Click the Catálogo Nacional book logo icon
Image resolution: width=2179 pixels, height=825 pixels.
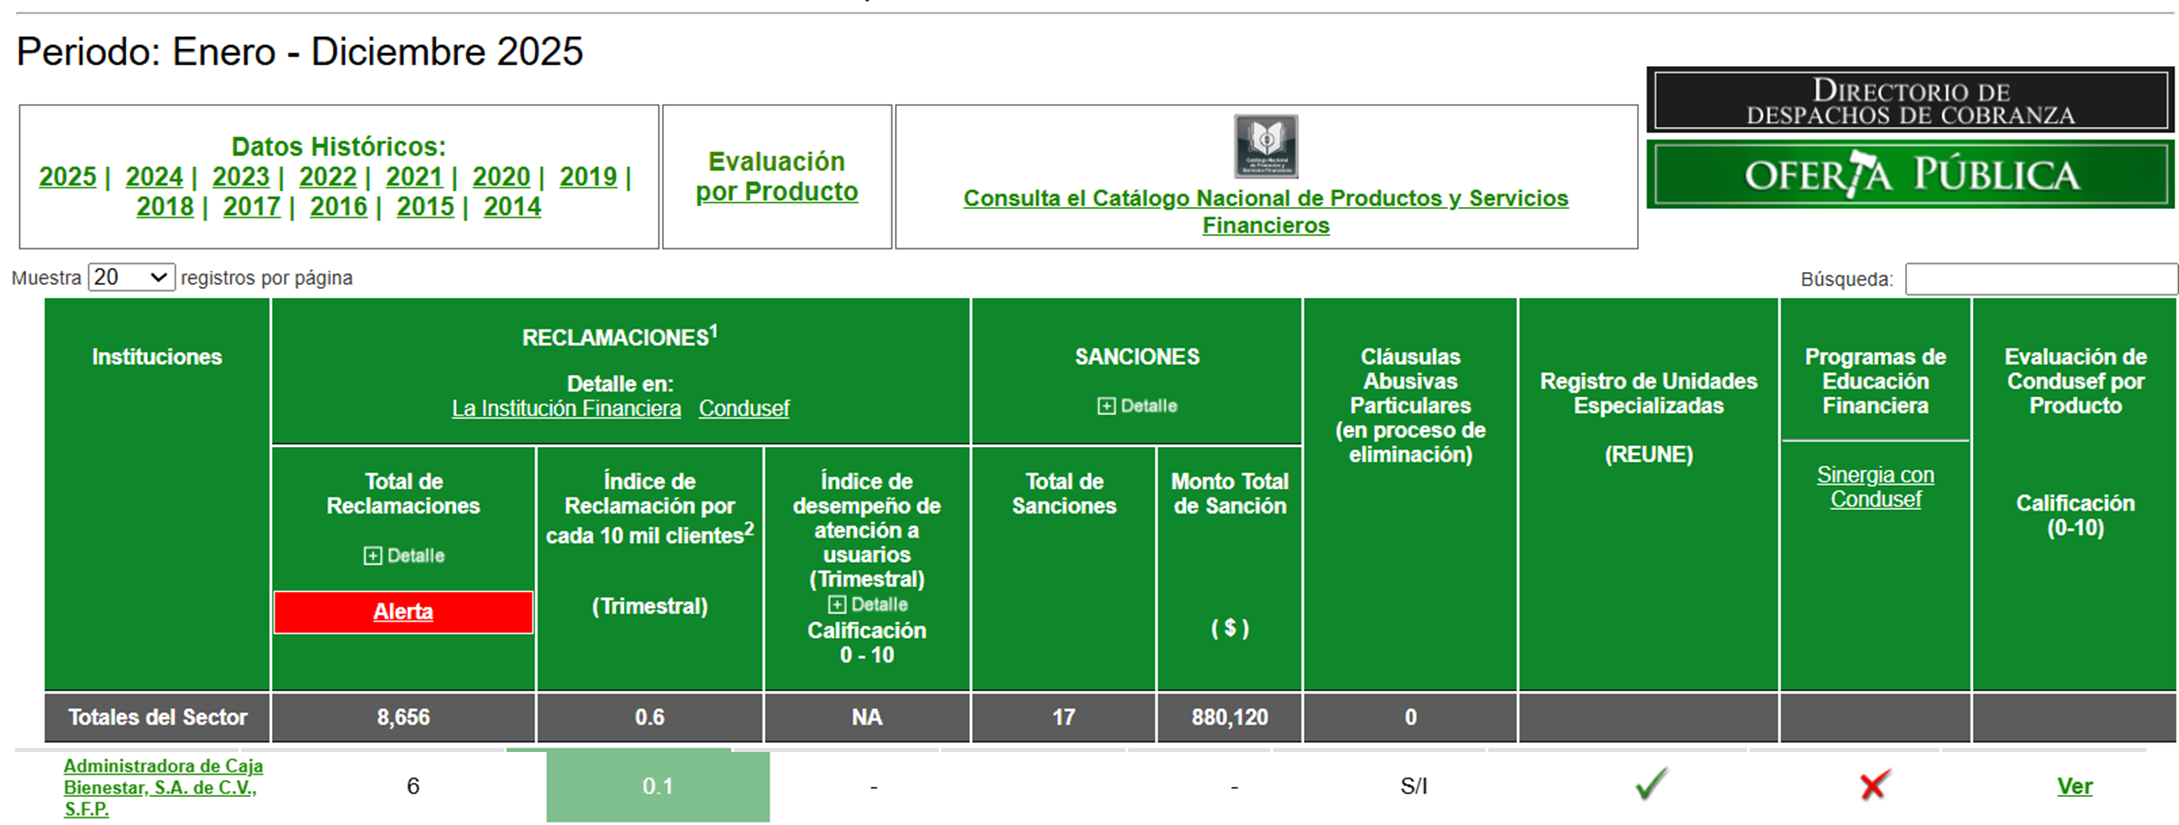coord(1266,146)
